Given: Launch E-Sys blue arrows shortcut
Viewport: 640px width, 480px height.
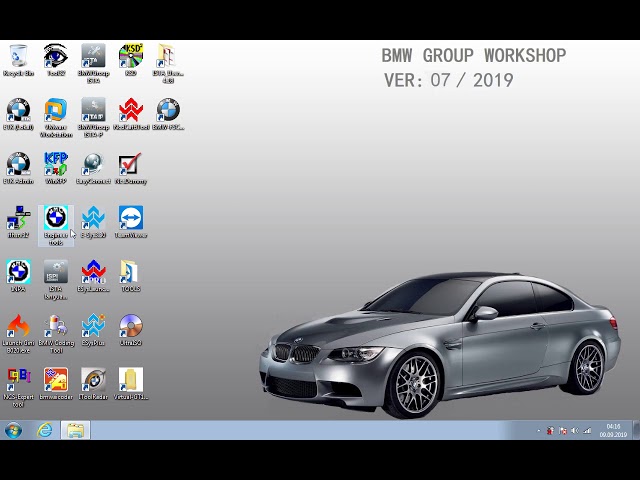Looking at the screenshot, I should click(x=93, y=222).
